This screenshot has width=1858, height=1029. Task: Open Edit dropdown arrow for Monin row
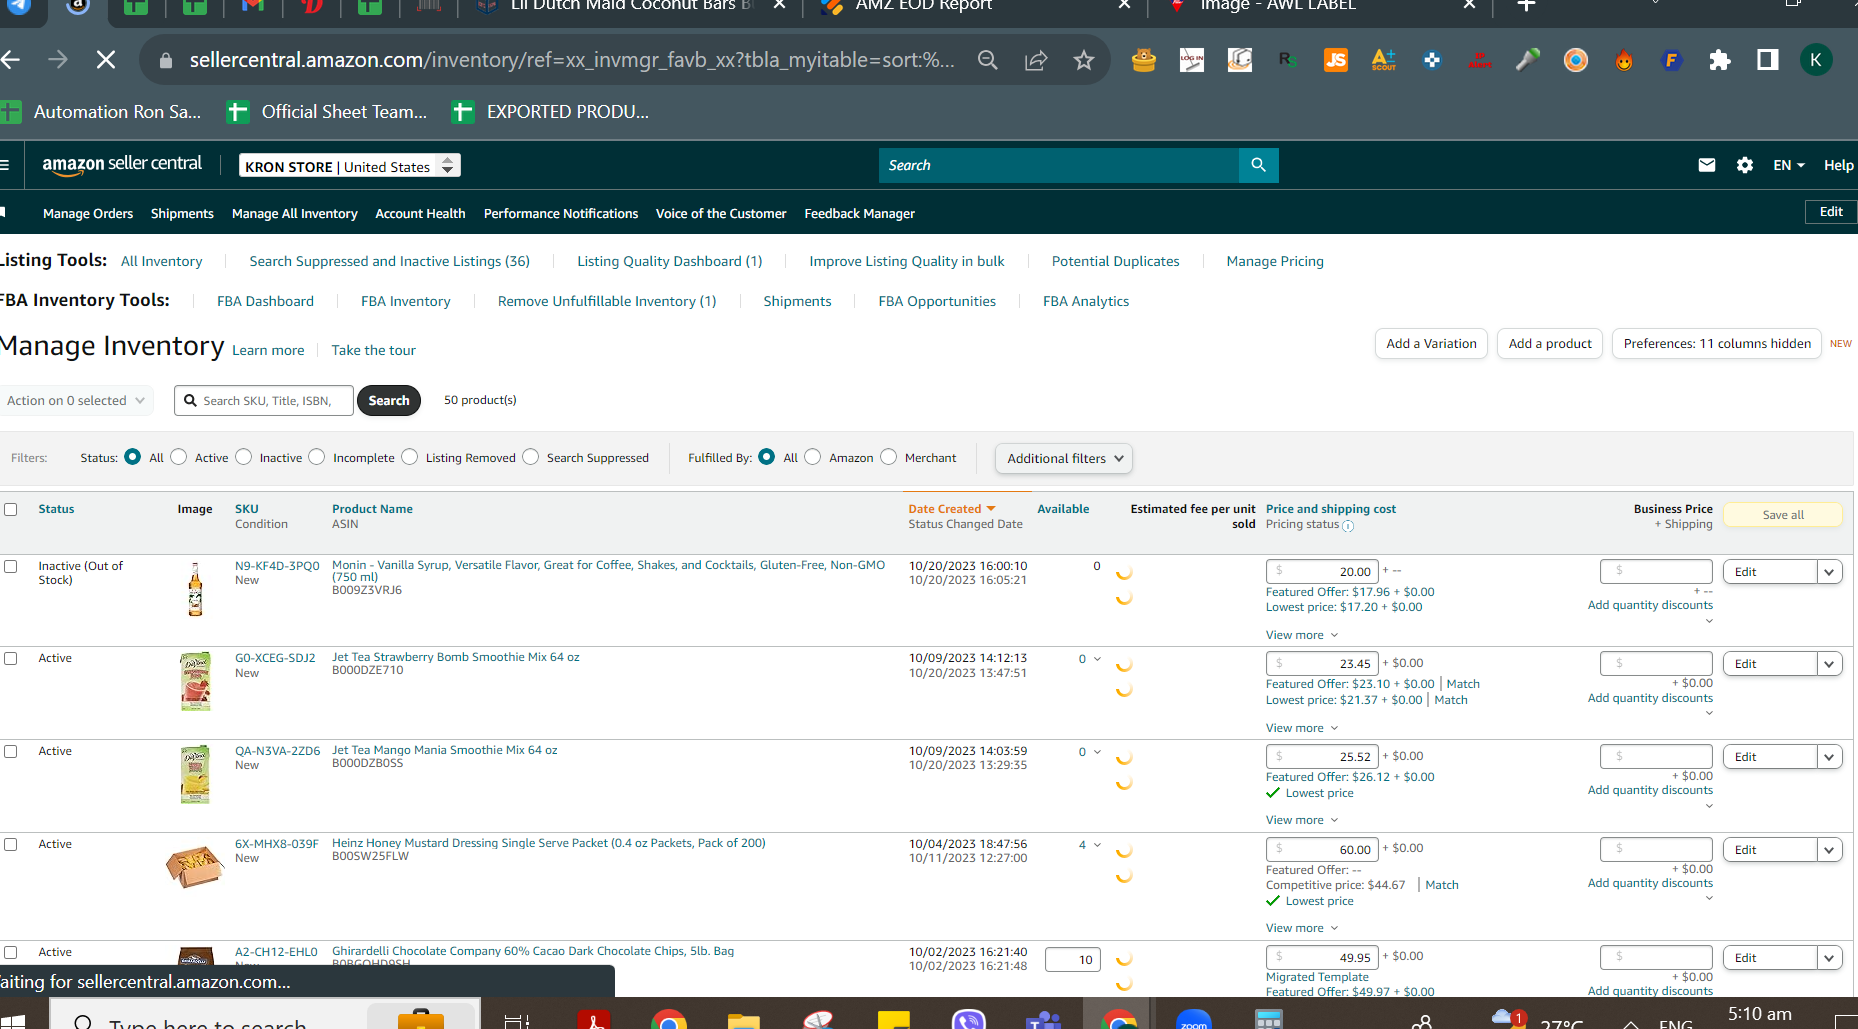[1829, 572]
